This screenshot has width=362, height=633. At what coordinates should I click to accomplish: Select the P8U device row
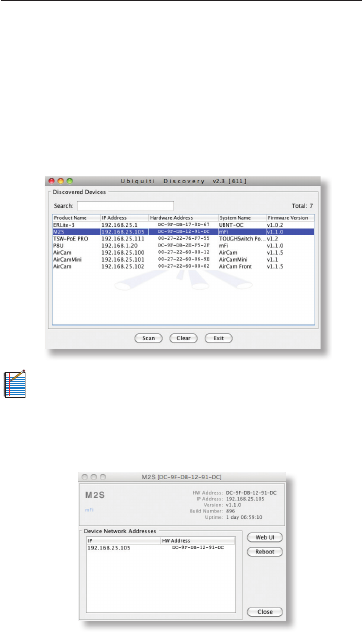point(184,245)
